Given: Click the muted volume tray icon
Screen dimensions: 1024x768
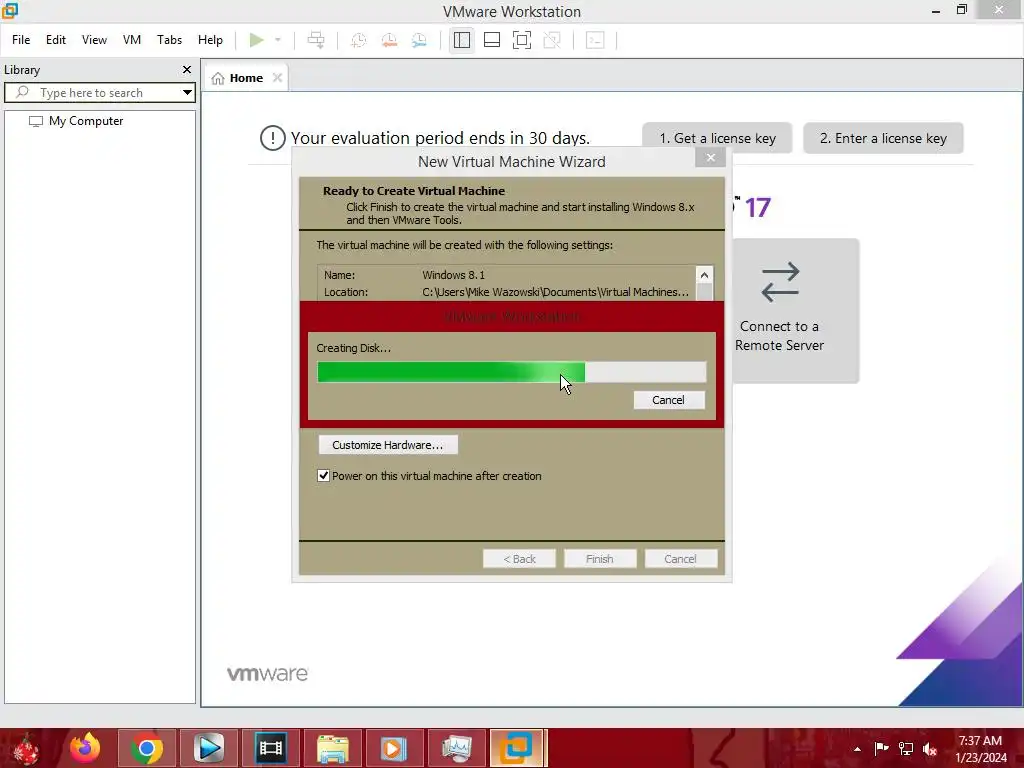Looking at the screenshot, I should coord(930,748).
